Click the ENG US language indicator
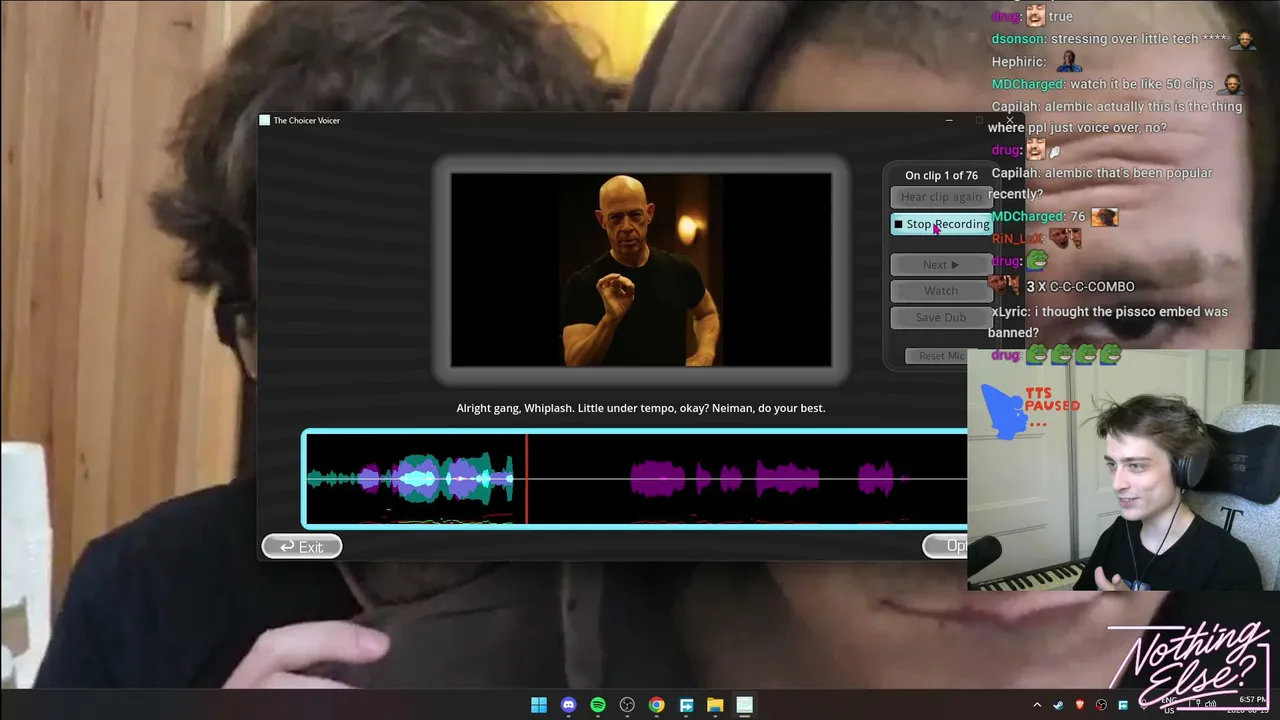The height and width of the screenshot is (720, 1280). [x=1169, y=705]
